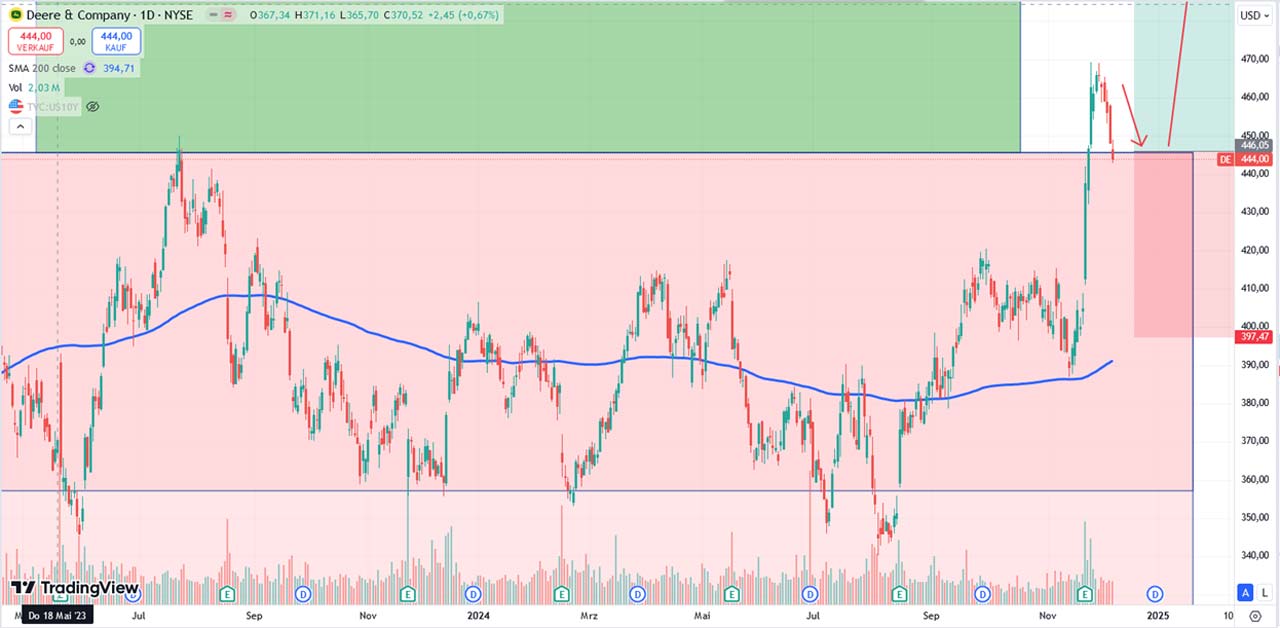
Task: Click the 340,00 price axis label
Action: [1256, 555]
